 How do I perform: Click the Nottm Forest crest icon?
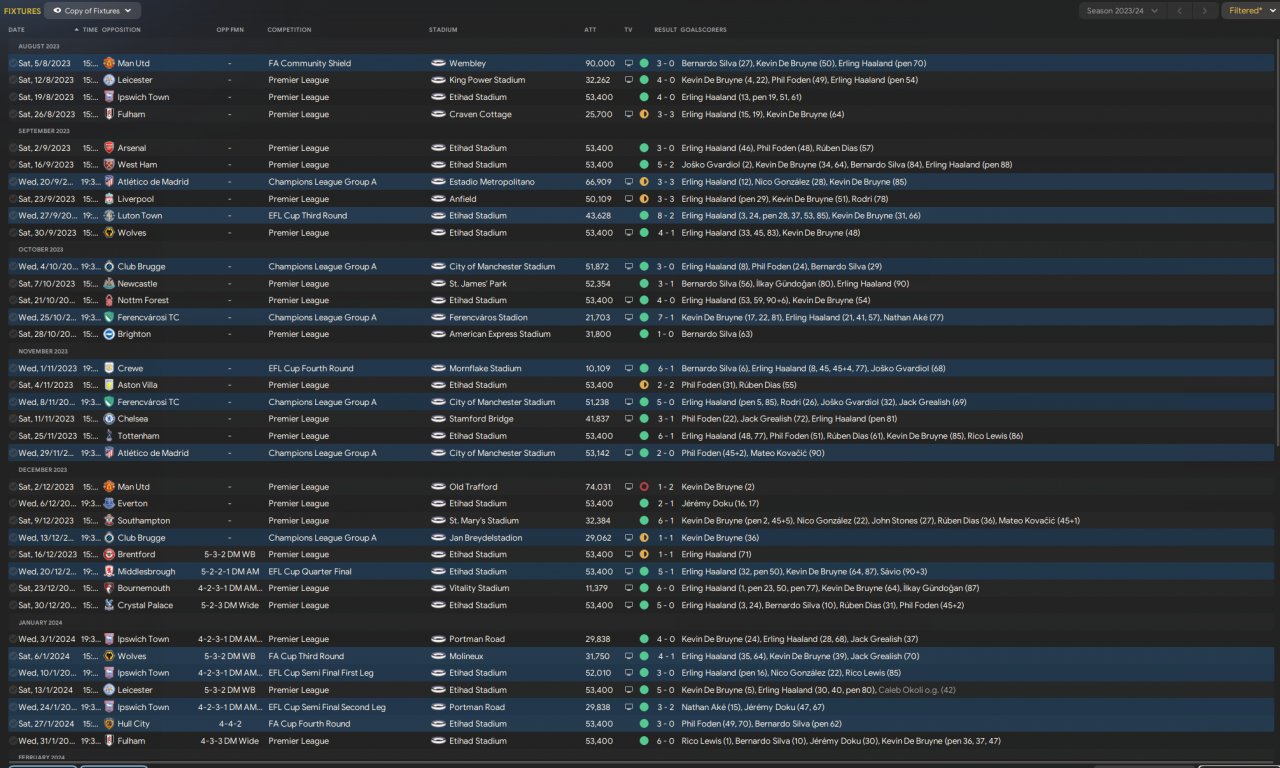point(109,301)
